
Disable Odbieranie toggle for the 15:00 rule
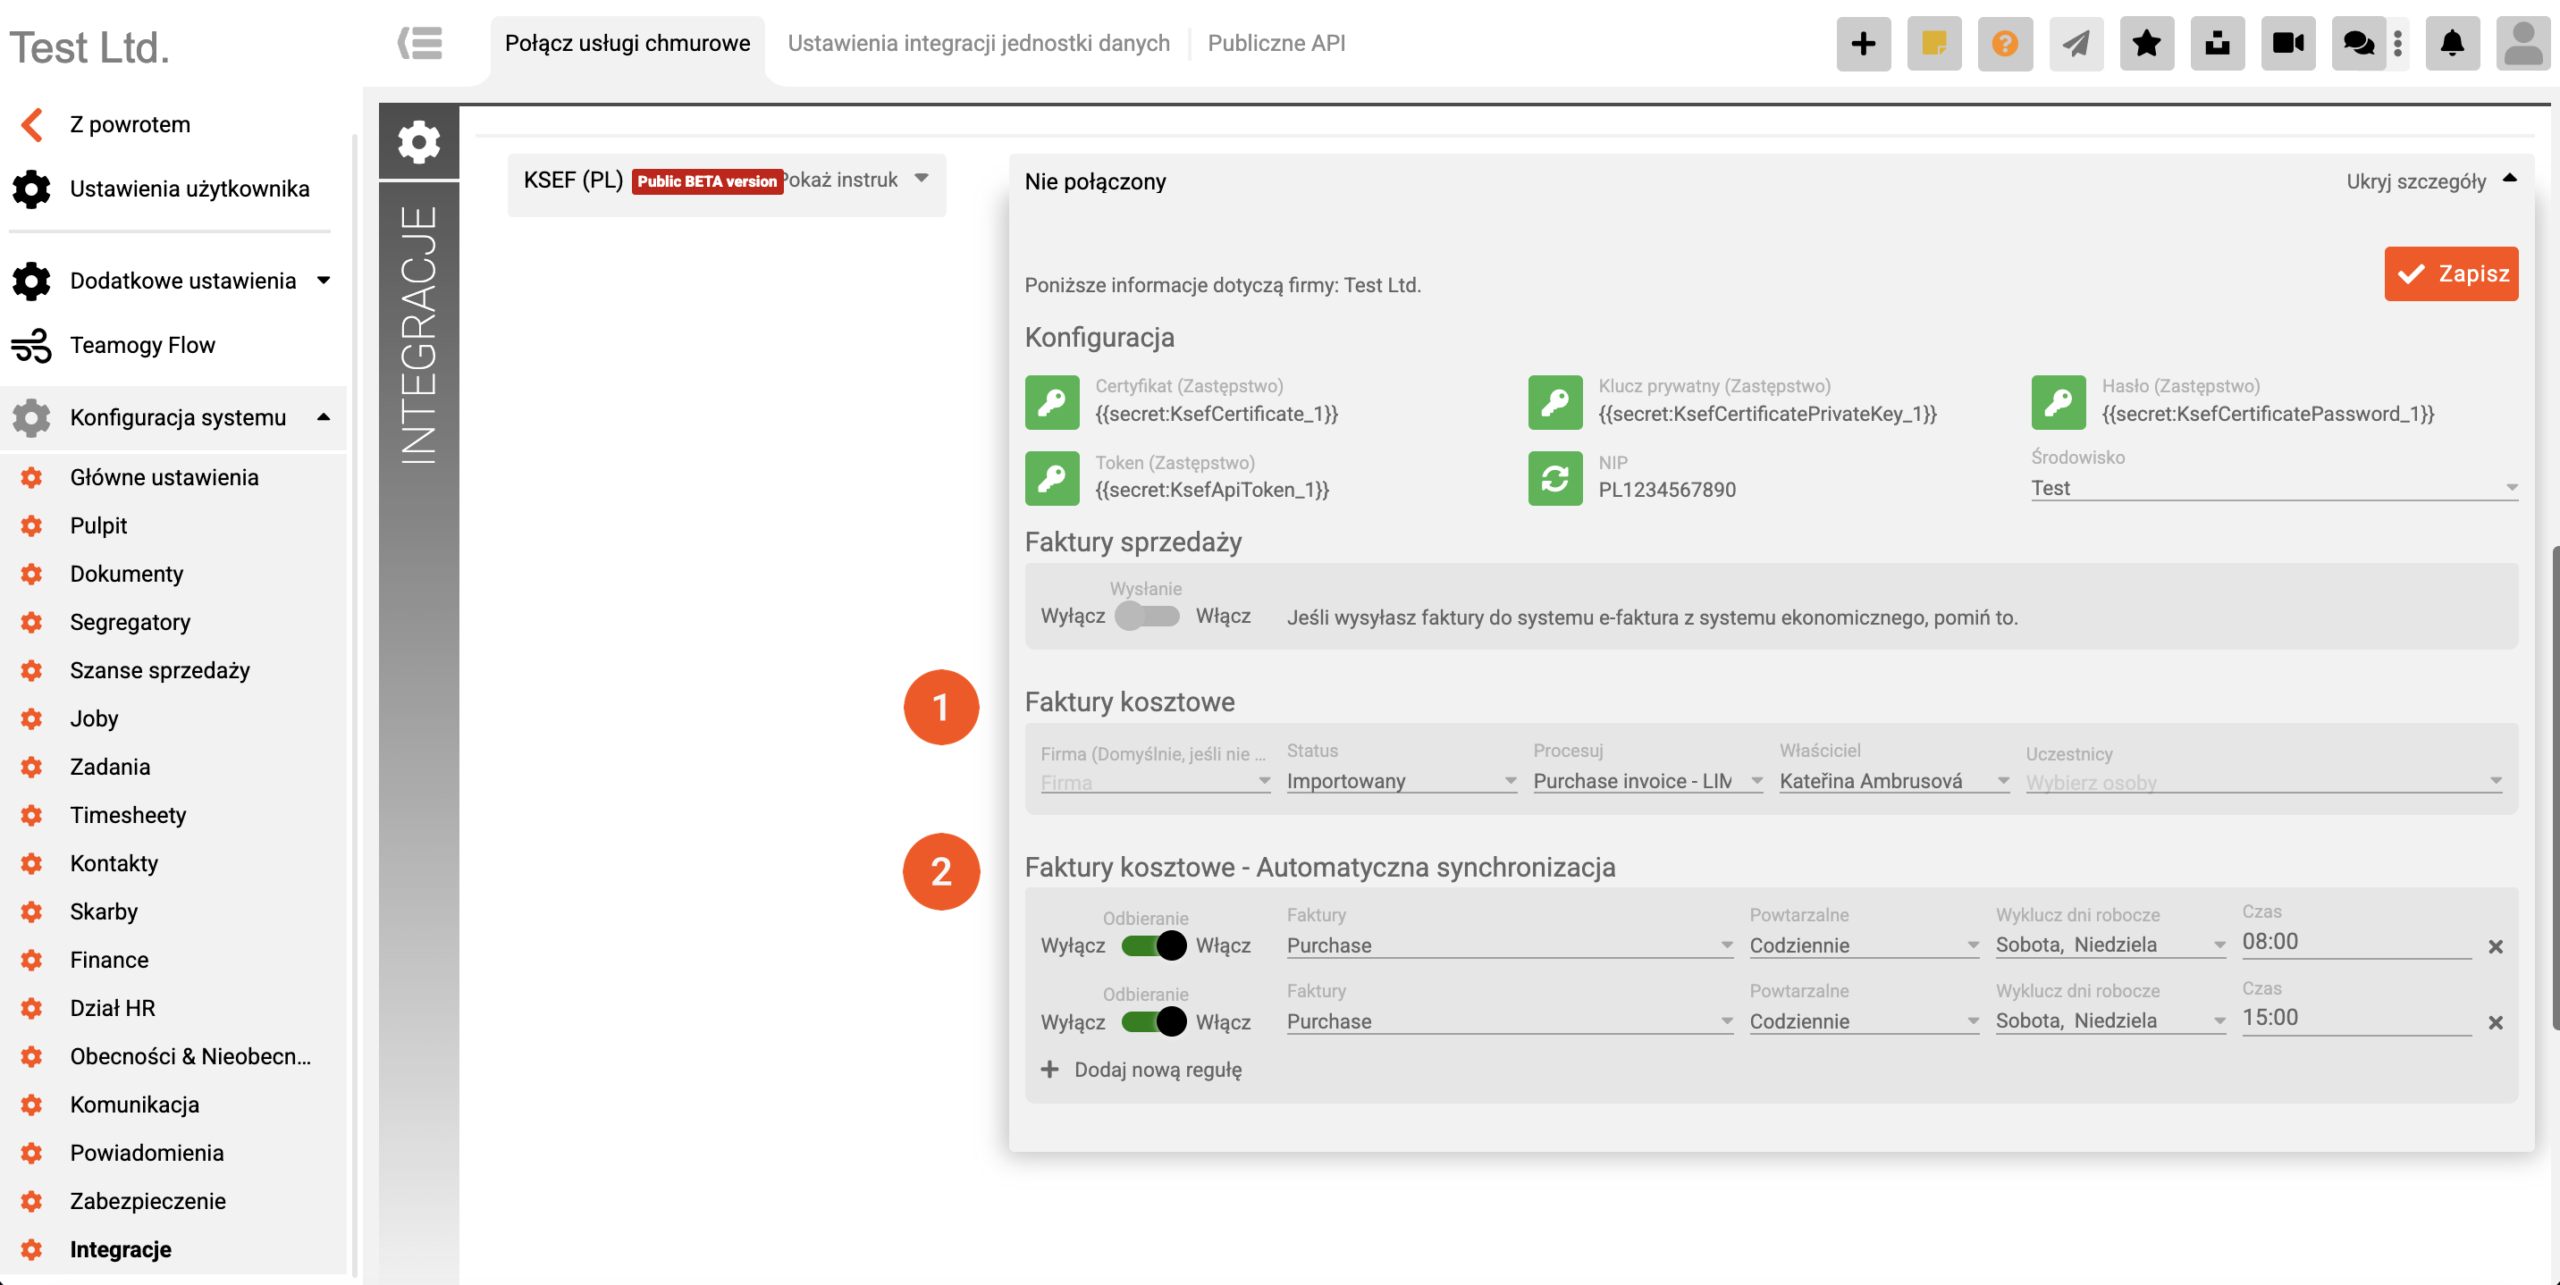pyautogui.click(x=1152, y=1021)
